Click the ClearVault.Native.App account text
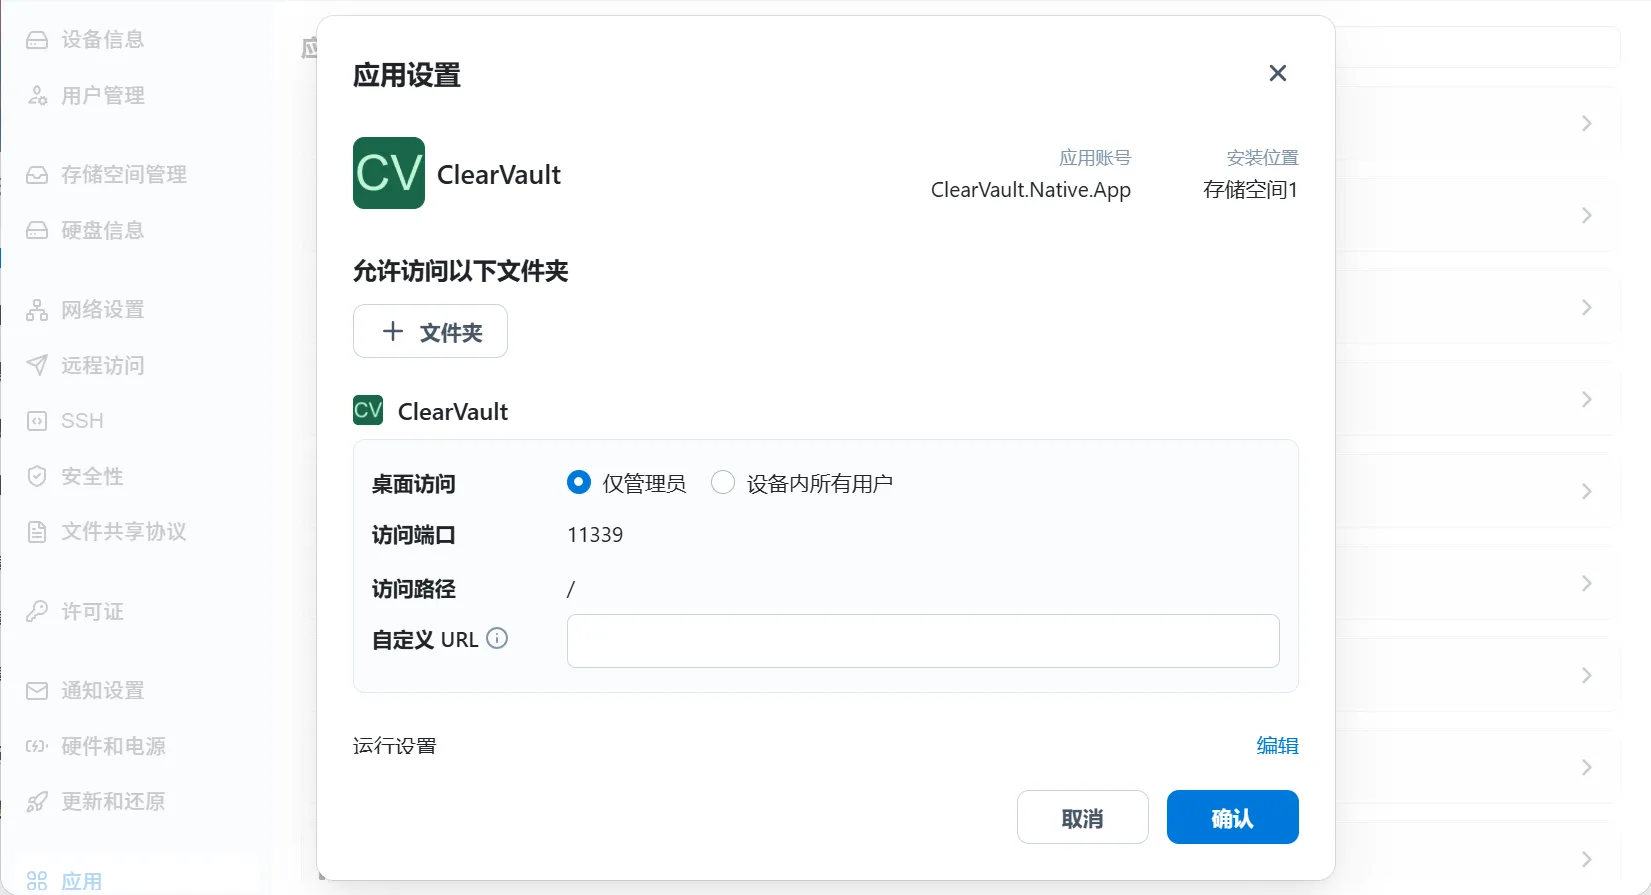This screenshot has width=1651, height=895. tap(1031, 190)
